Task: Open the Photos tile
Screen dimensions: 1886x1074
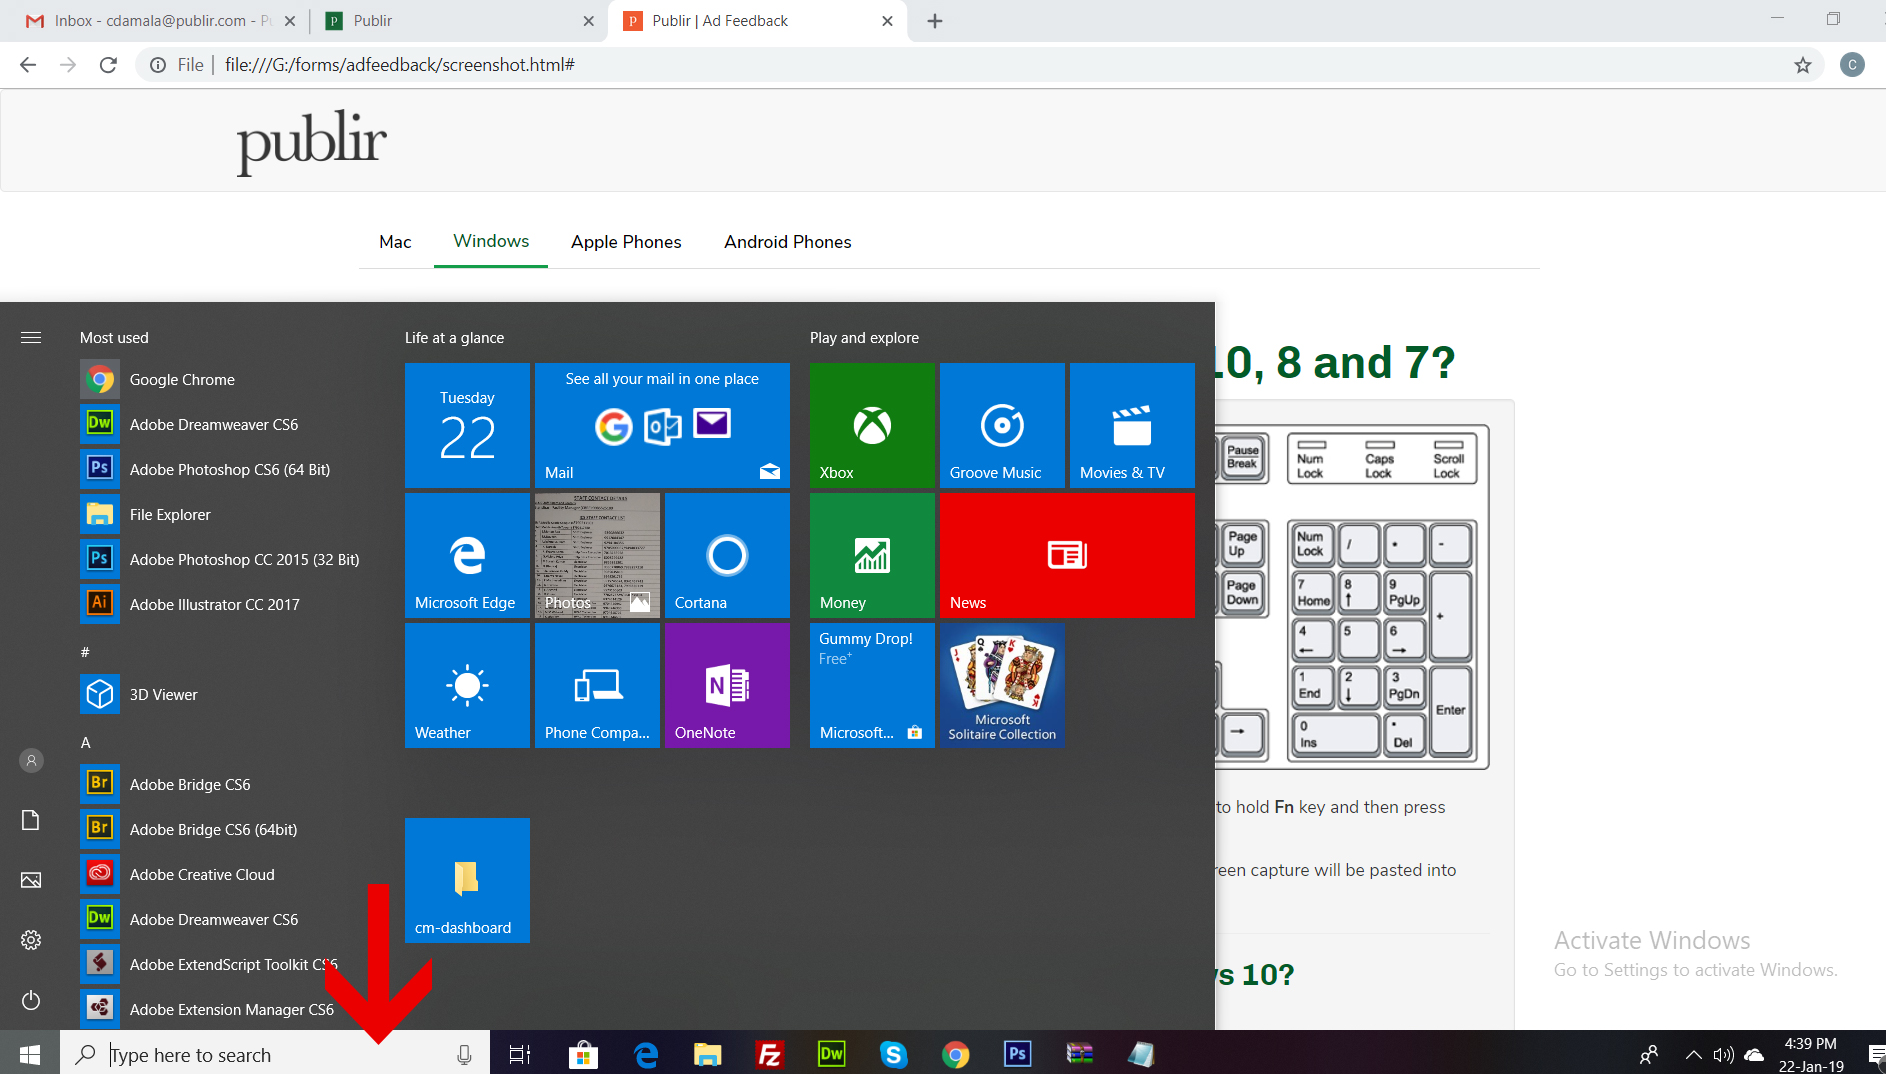Action: [x=597, y=555]
